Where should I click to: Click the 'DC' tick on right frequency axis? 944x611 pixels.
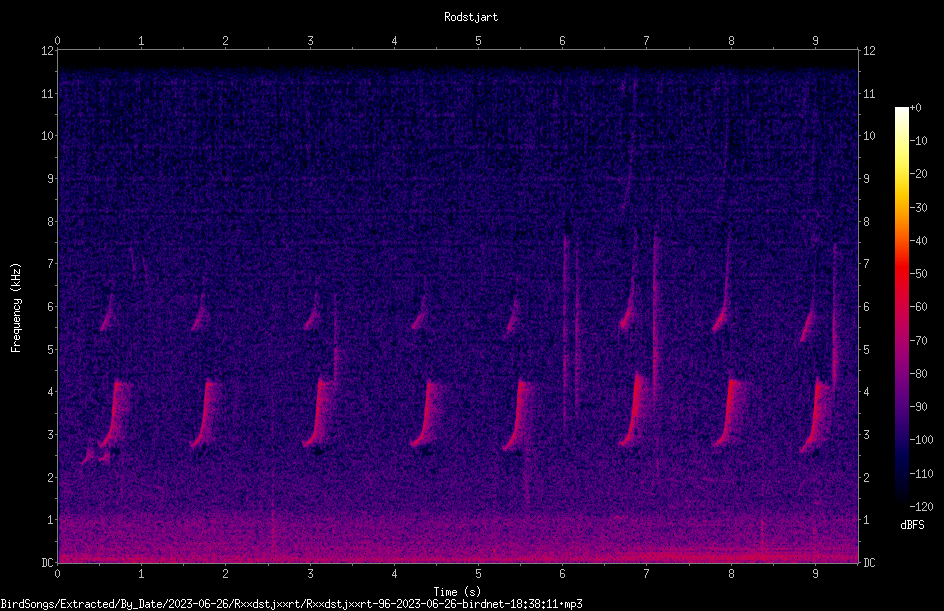point(869,563)
